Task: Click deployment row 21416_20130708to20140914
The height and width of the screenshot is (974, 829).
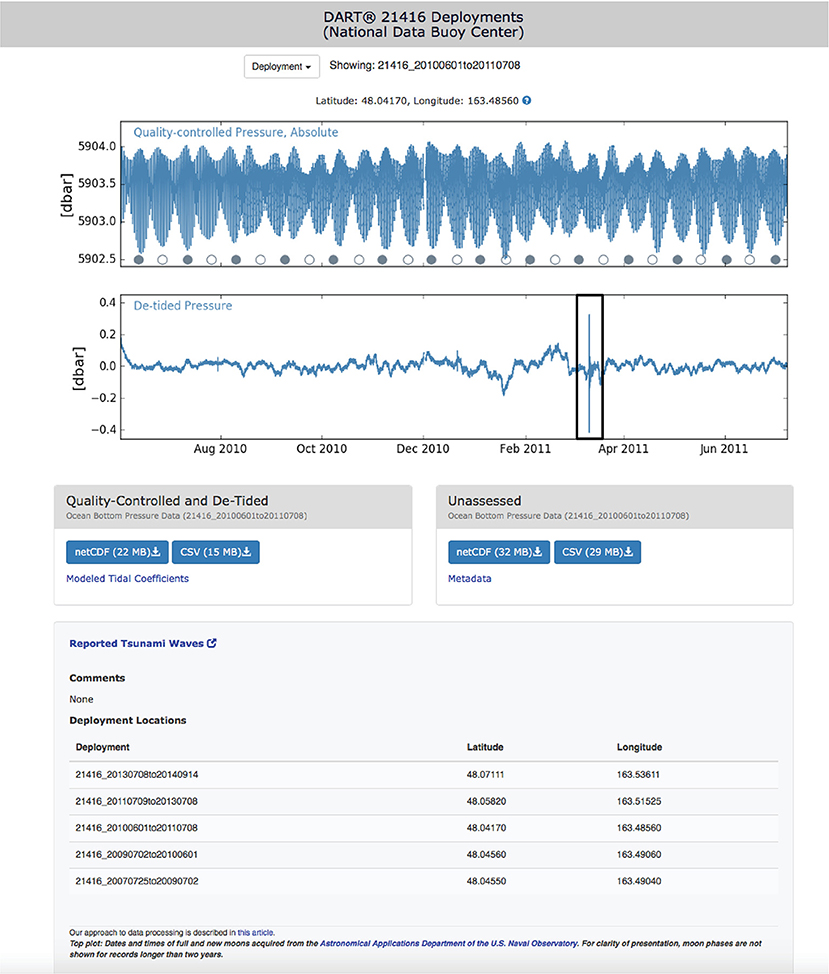Action: point(424,775)
